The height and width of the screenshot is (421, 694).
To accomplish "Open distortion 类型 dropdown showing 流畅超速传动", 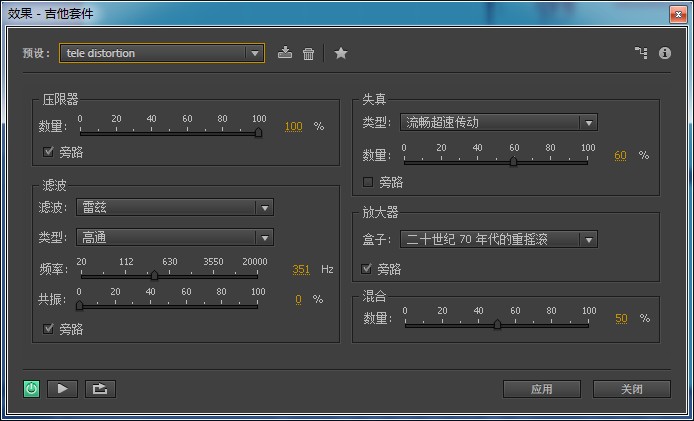I will [x=499, y=122].
